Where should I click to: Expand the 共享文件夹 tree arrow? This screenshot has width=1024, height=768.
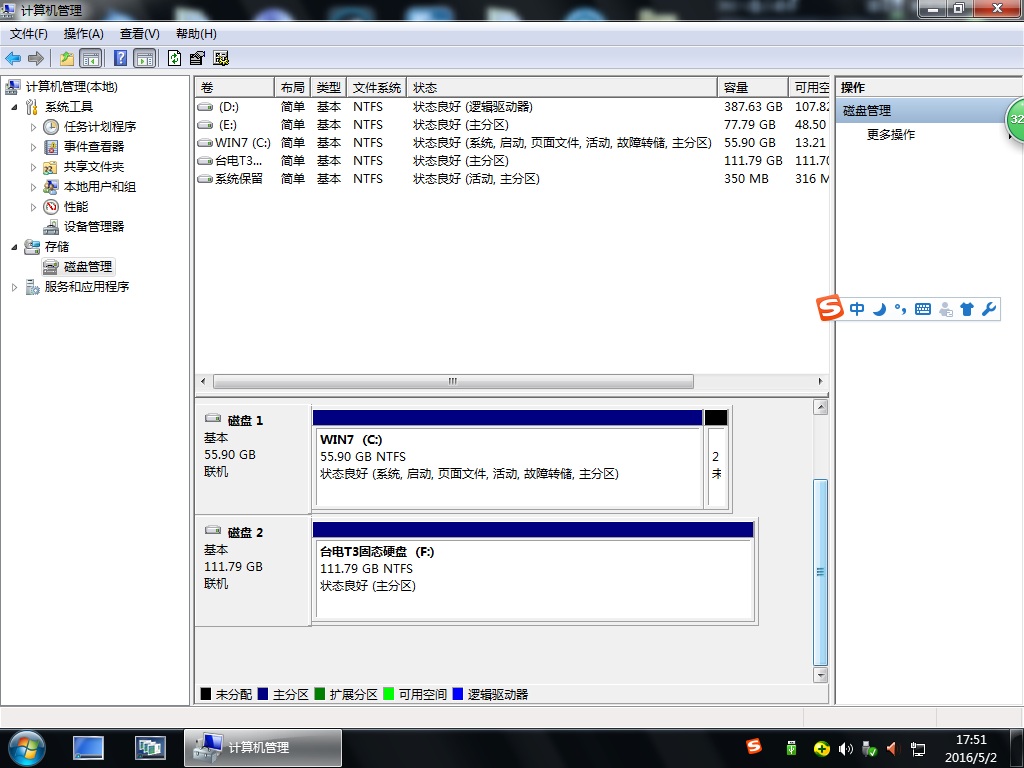pos(33,167)
